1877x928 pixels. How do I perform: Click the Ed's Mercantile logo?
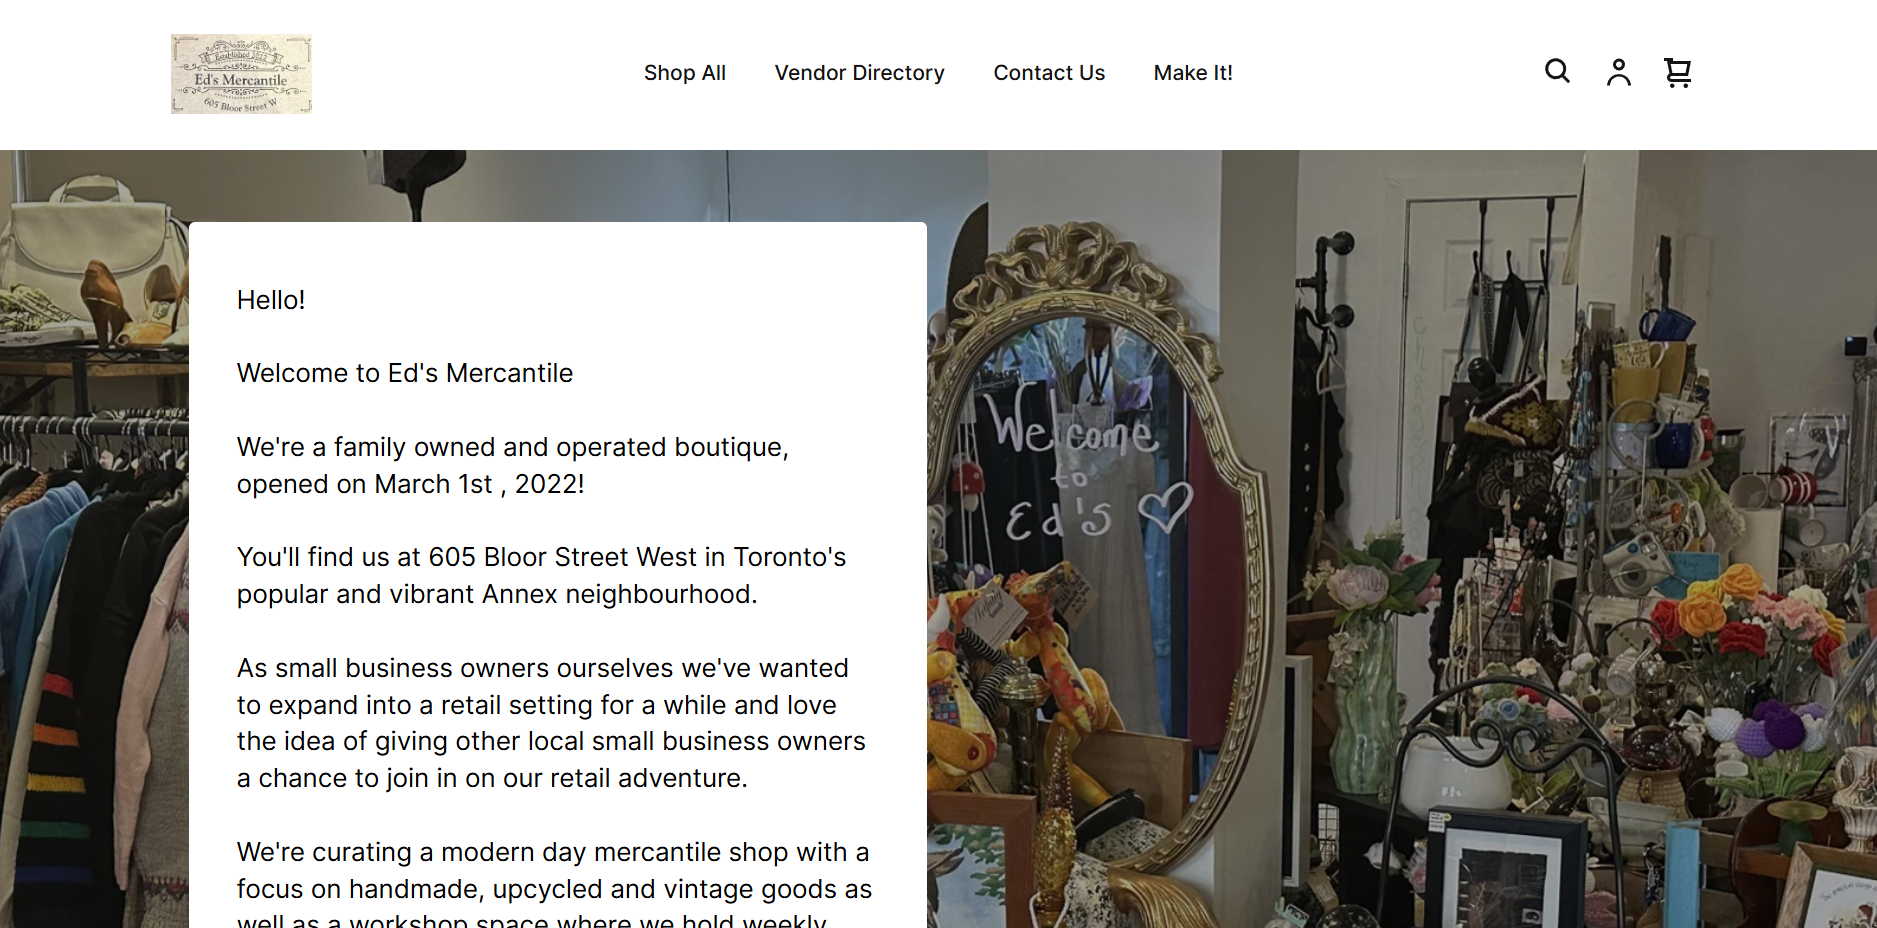point(241,74)
